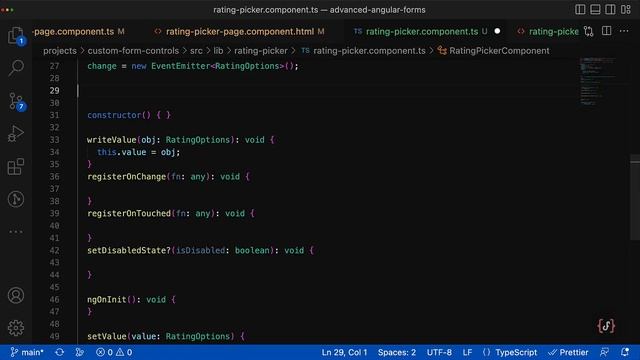Click isDisabled parameter on line 42
The width and height of the screenshot is (640, 360).
(x=200, y=250)
